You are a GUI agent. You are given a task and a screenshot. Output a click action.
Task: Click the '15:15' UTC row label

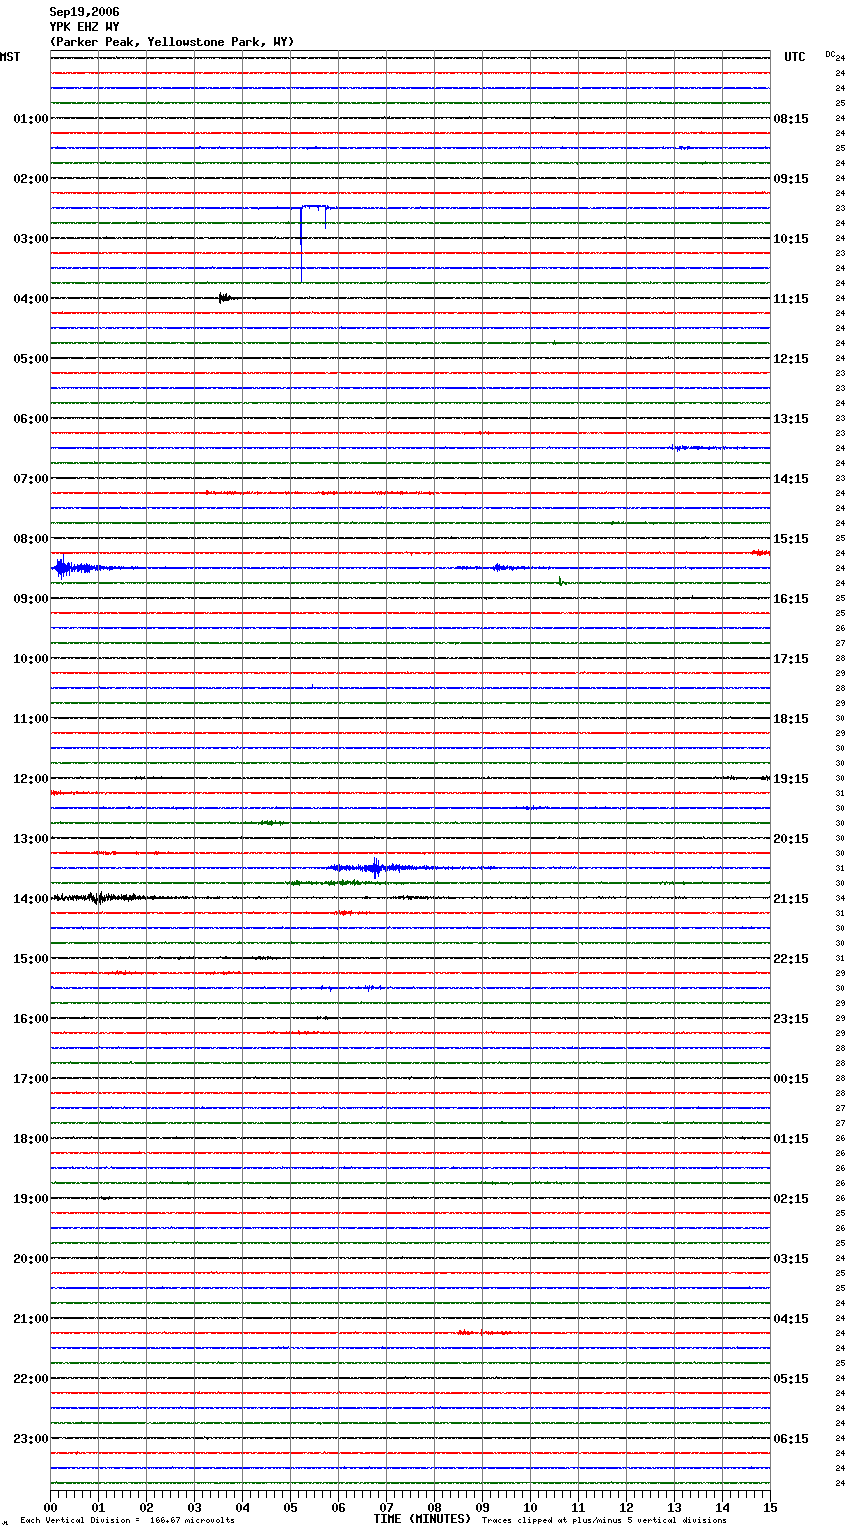pyautogui.click(x=791, y=539)
